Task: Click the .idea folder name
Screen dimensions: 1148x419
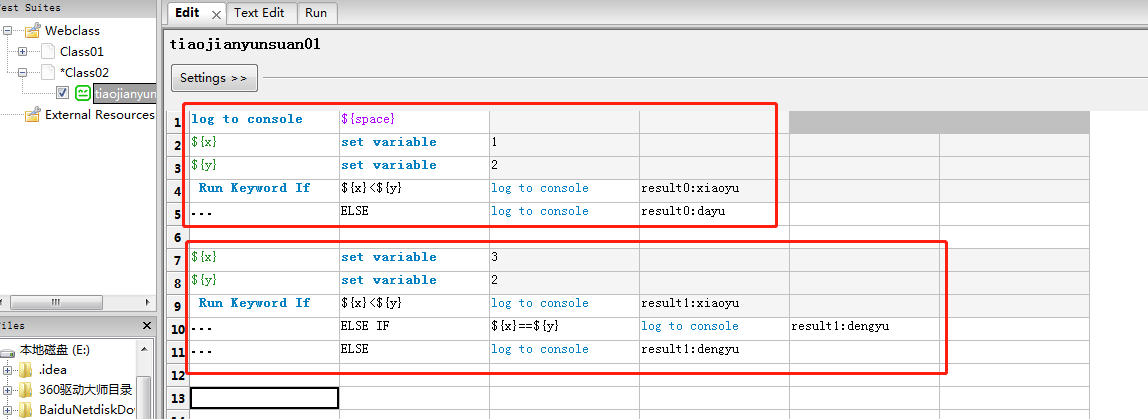Action: click(52, 370)
